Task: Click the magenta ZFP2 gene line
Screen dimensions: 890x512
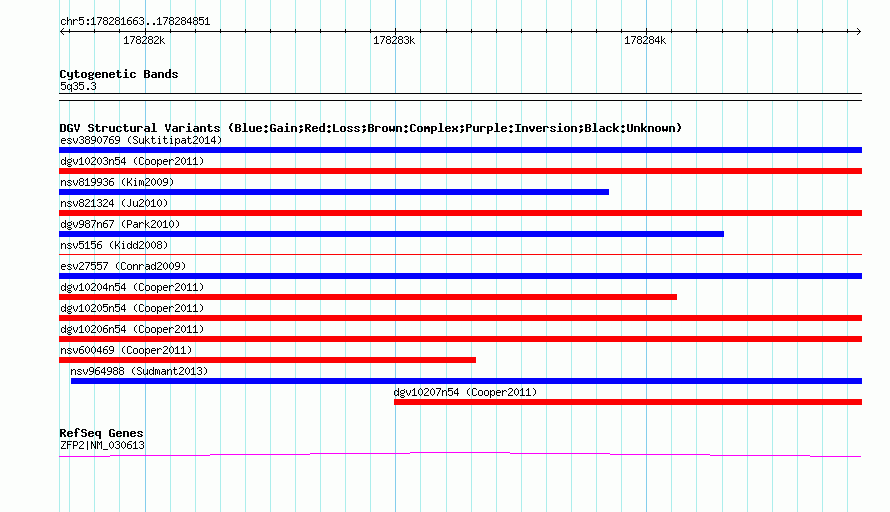Action: click(x=460, y=454)
